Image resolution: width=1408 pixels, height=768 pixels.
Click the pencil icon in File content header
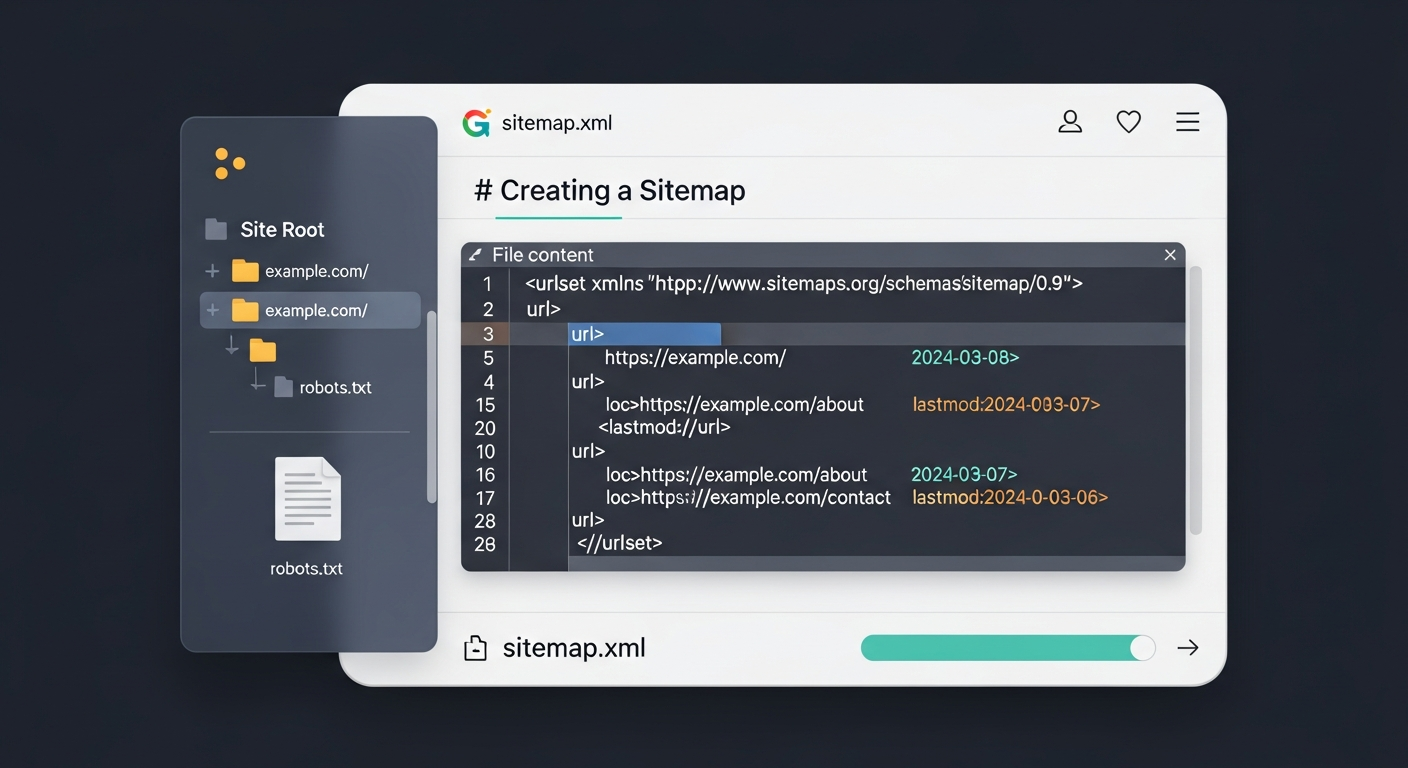coord(475,255)
